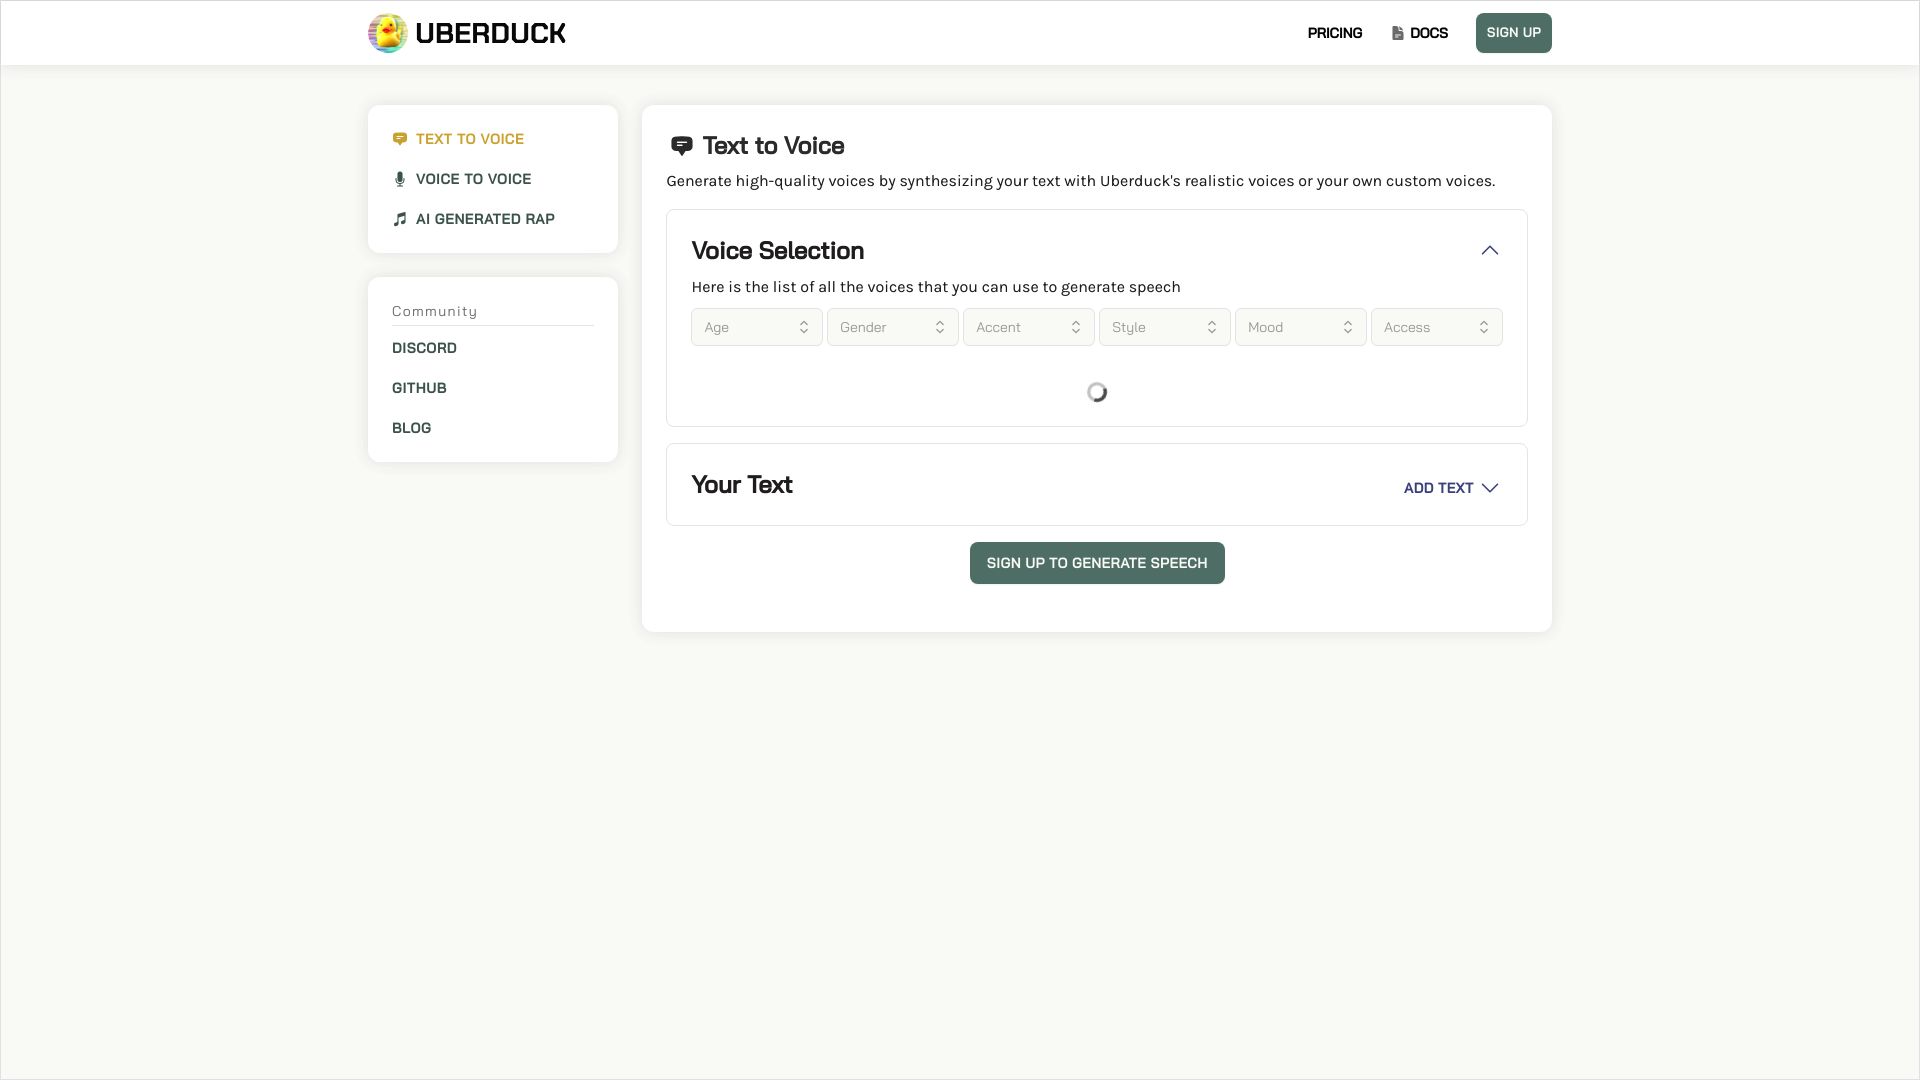Click the Add Text label

click(x=1438, y=488)
